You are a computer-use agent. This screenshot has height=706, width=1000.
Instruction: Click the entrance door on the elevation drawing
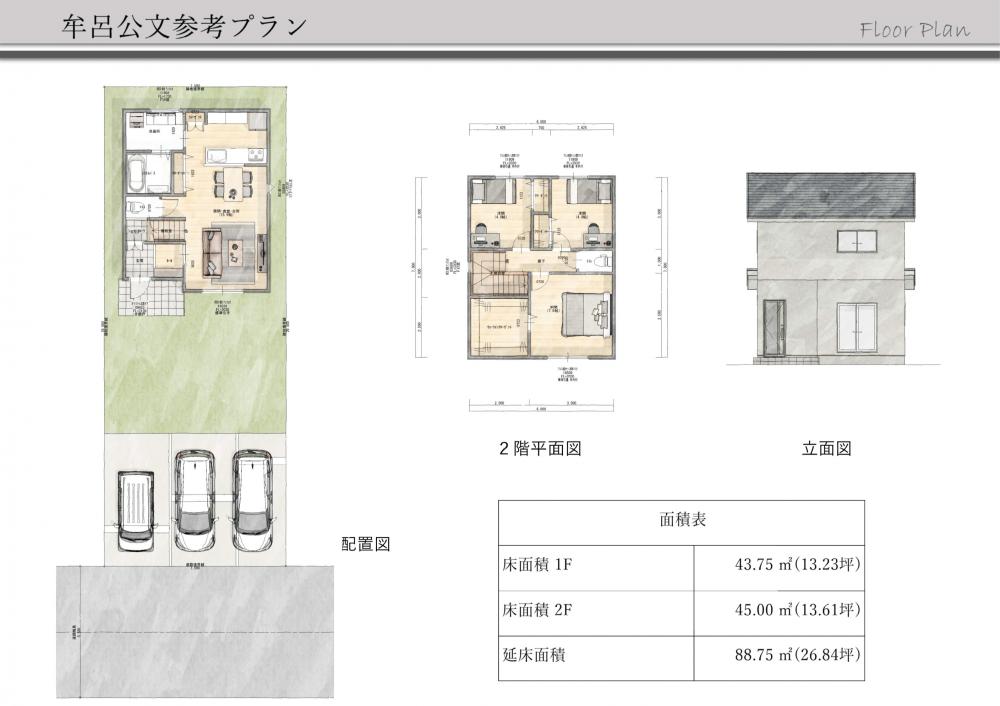tap(773, 326)
